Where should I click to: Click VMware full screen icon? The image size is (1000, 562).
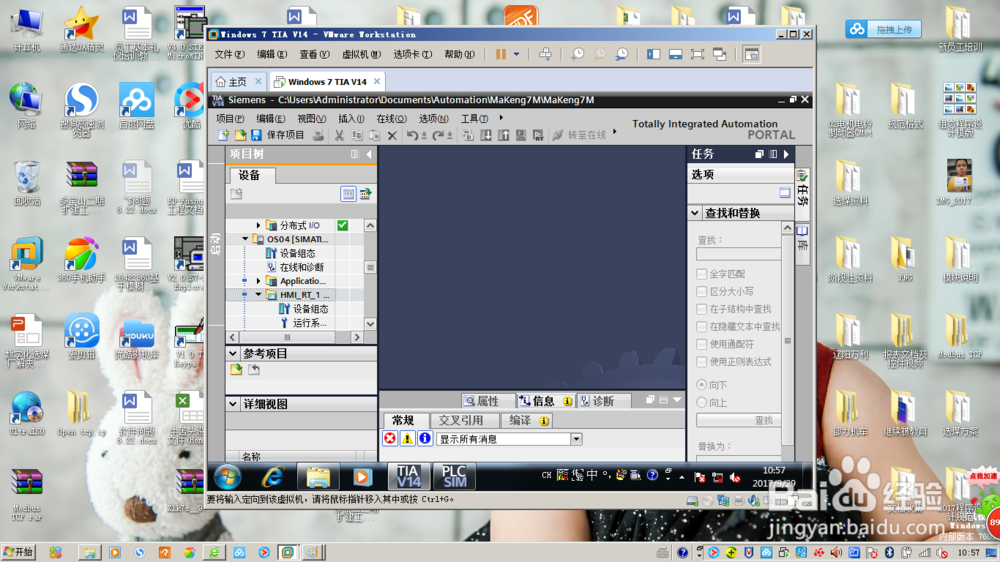(x=697, y=54)
